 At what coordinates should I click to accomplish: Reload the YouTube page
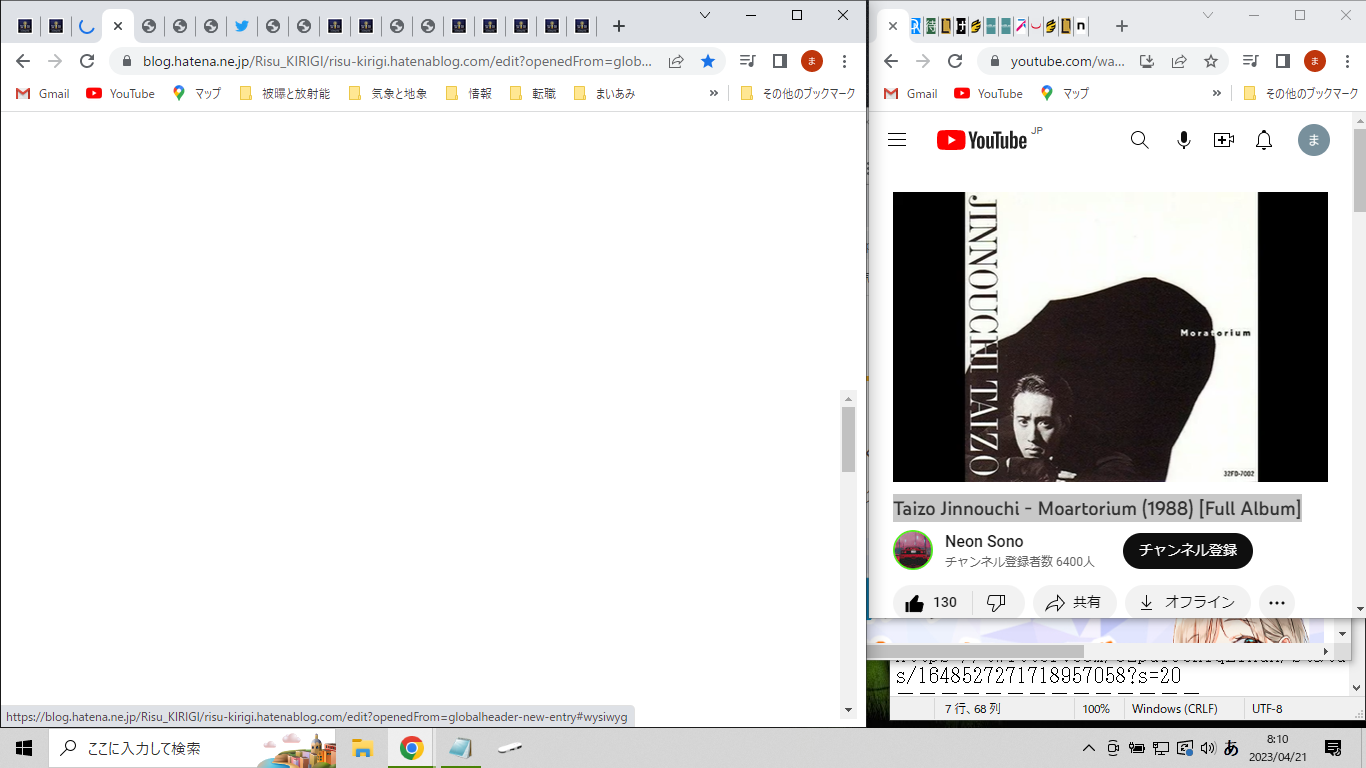click(x=955, y=61)
